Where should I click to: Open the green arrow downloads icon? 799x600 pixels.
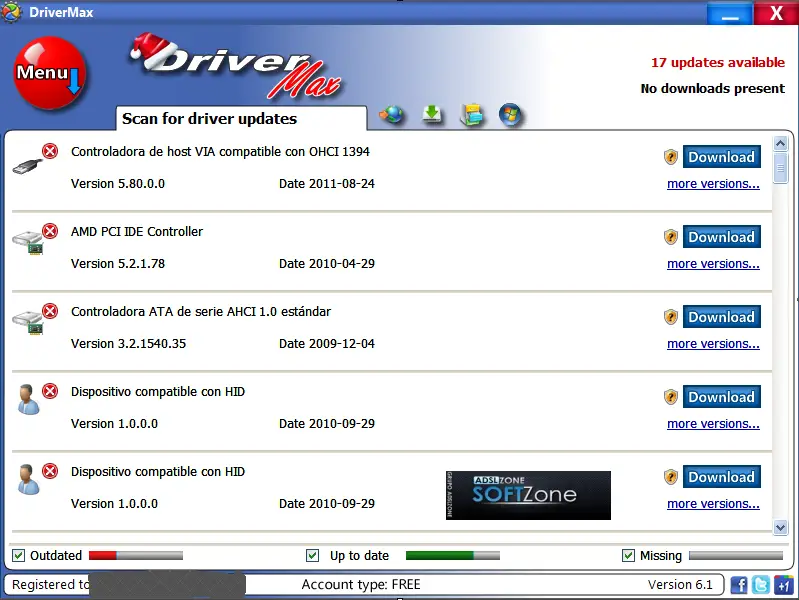tap(432, 114)
